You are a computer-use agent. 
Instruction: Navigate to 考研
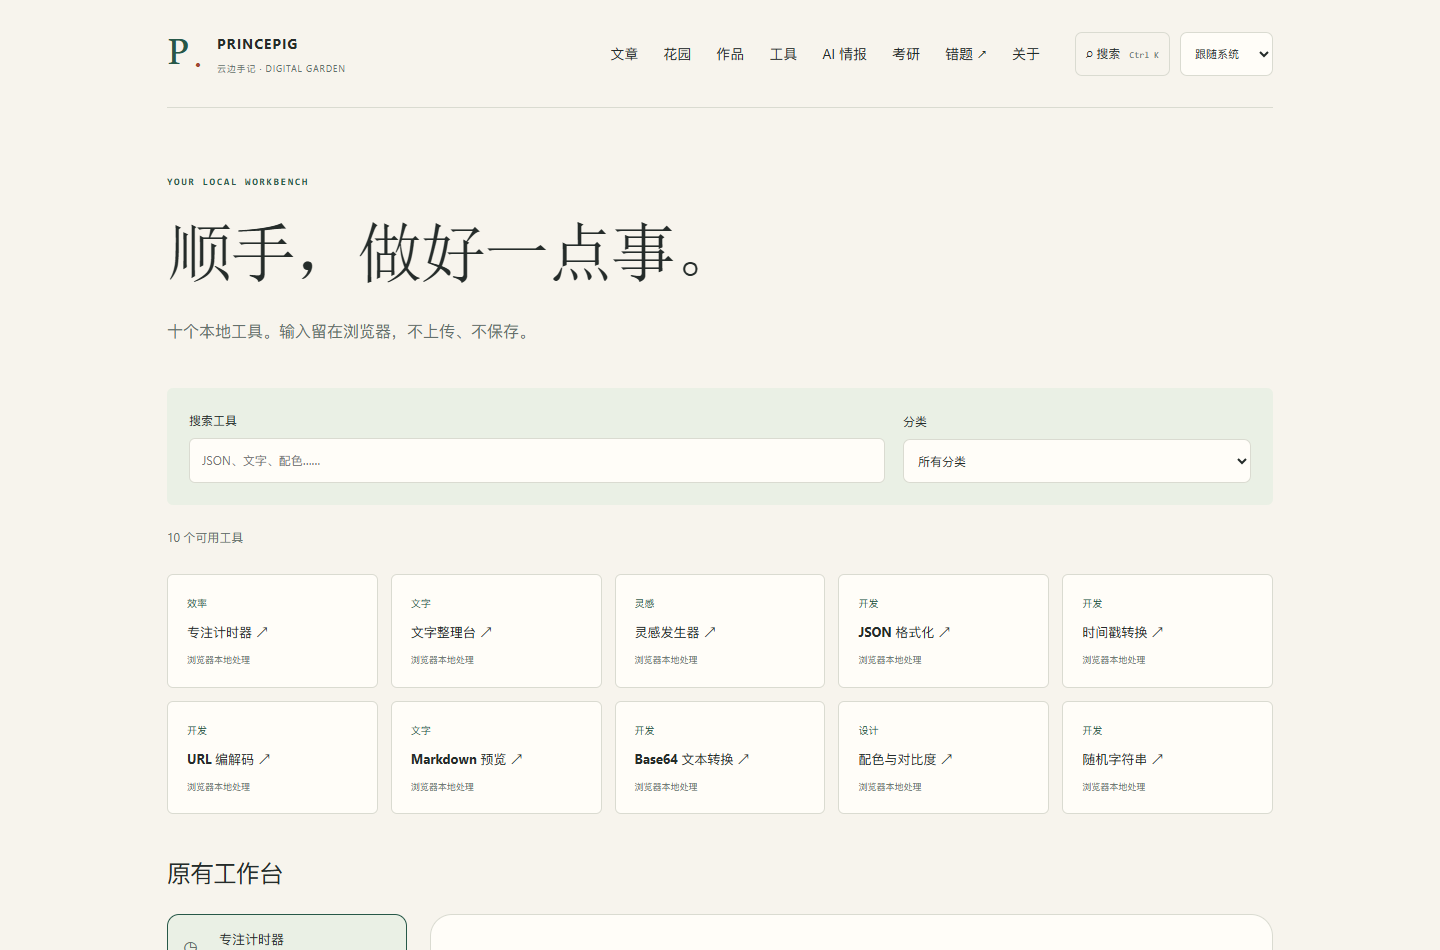click(x=906, y=54)
